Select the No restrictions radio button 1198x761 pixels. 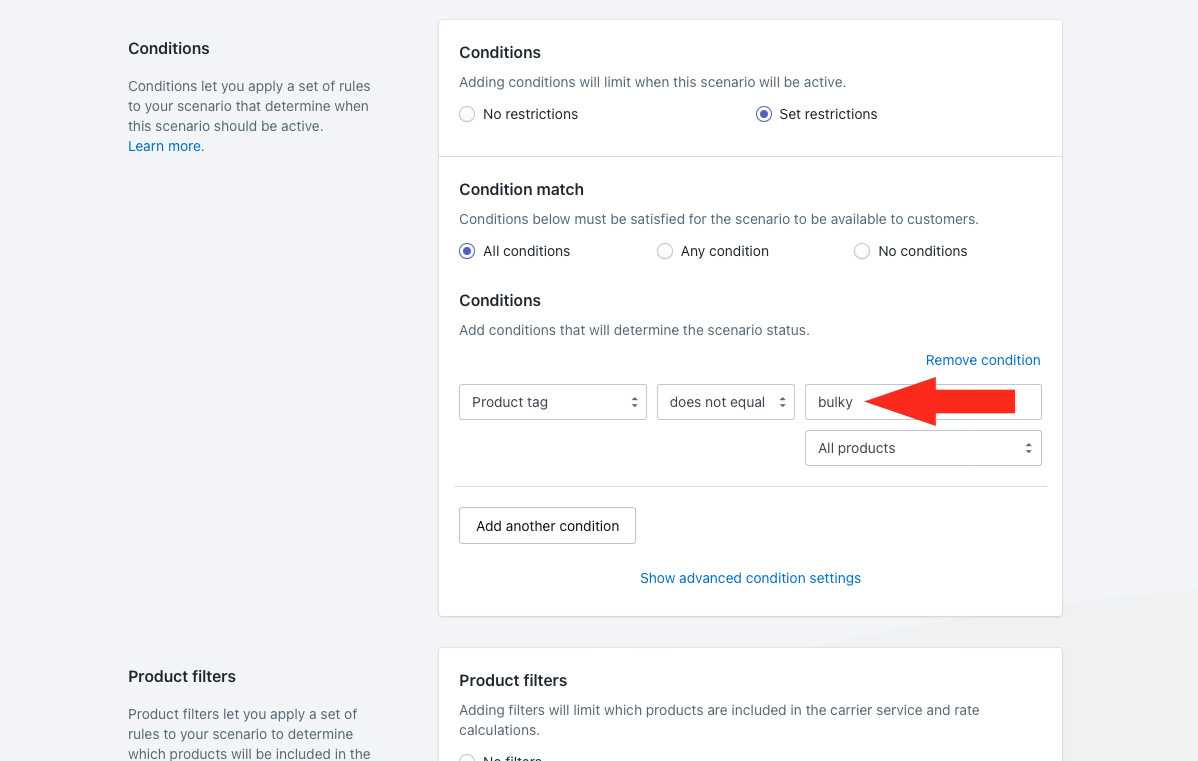click(467, 114)
